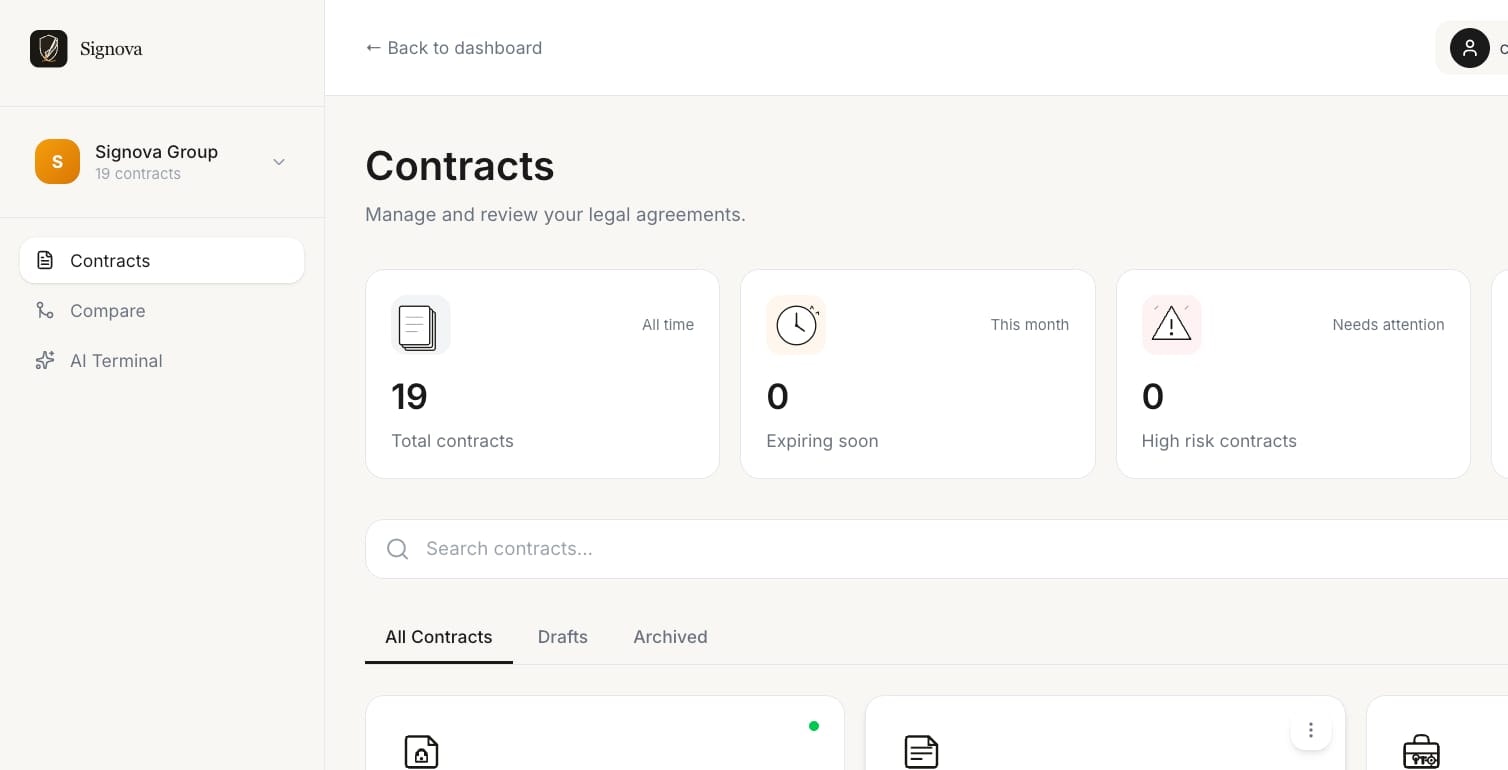Select the All Contracts tab
Screen dimensions: 1508x770
439,637
